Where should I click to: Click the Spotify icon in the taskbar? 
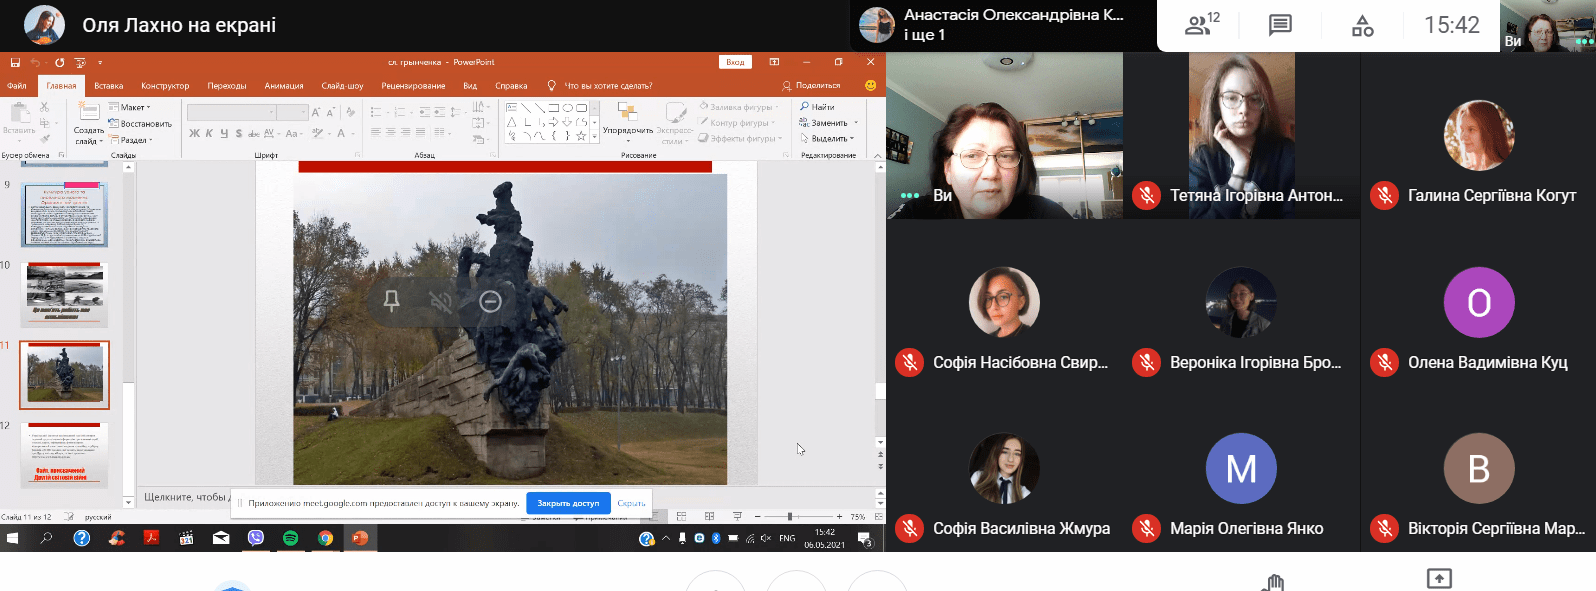pyautogui.click(x=290, y=538)
